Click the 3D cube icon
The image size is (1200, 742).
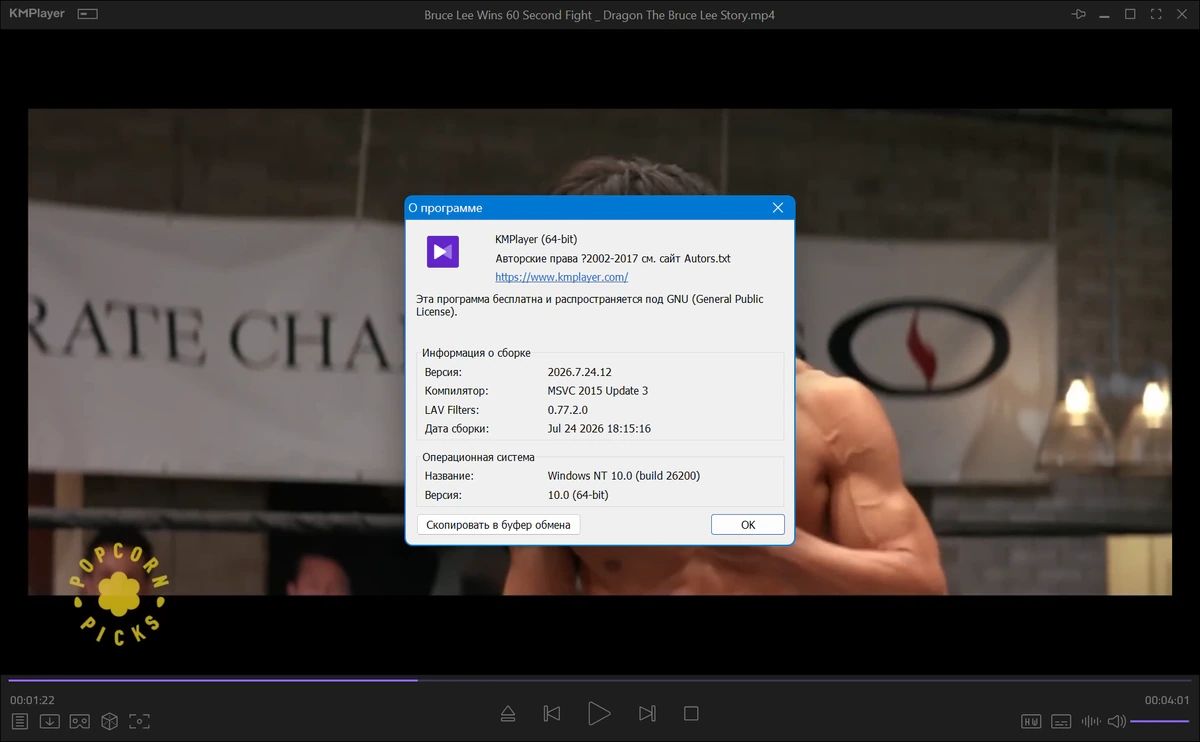pyautogui.click(x=110, y=721)
